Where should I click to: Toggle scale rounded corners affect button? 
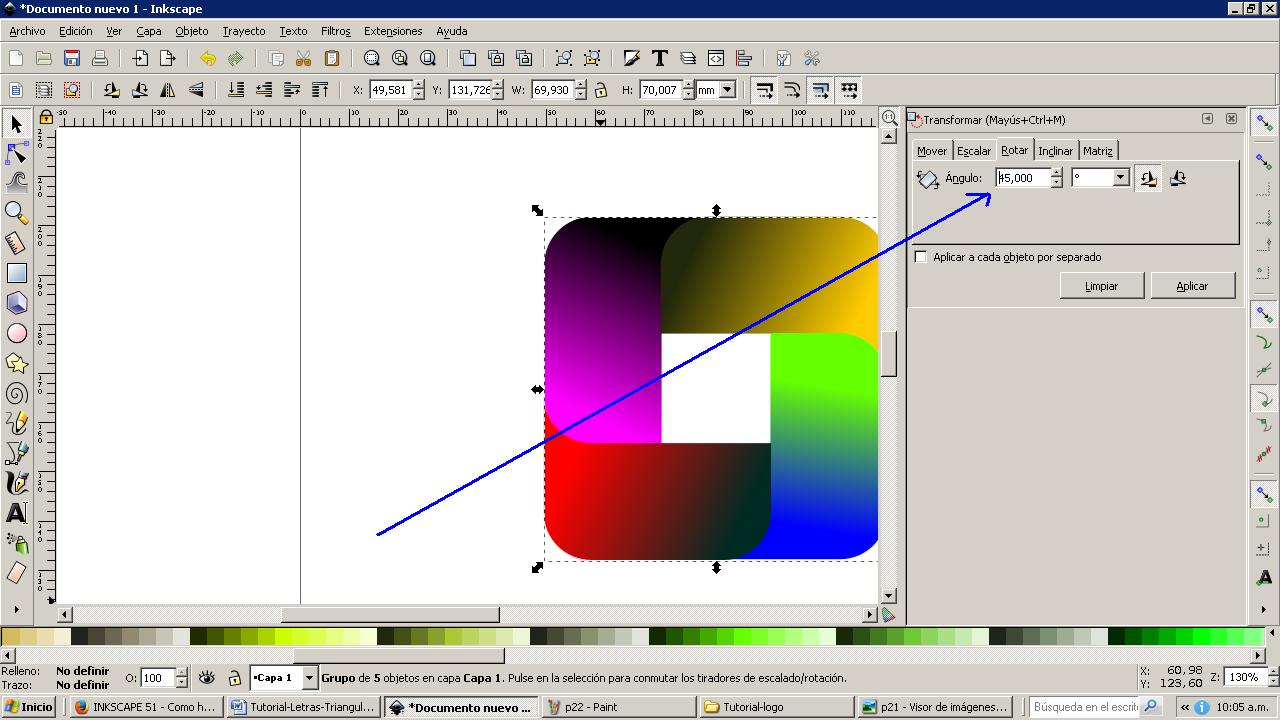point(793,90)
